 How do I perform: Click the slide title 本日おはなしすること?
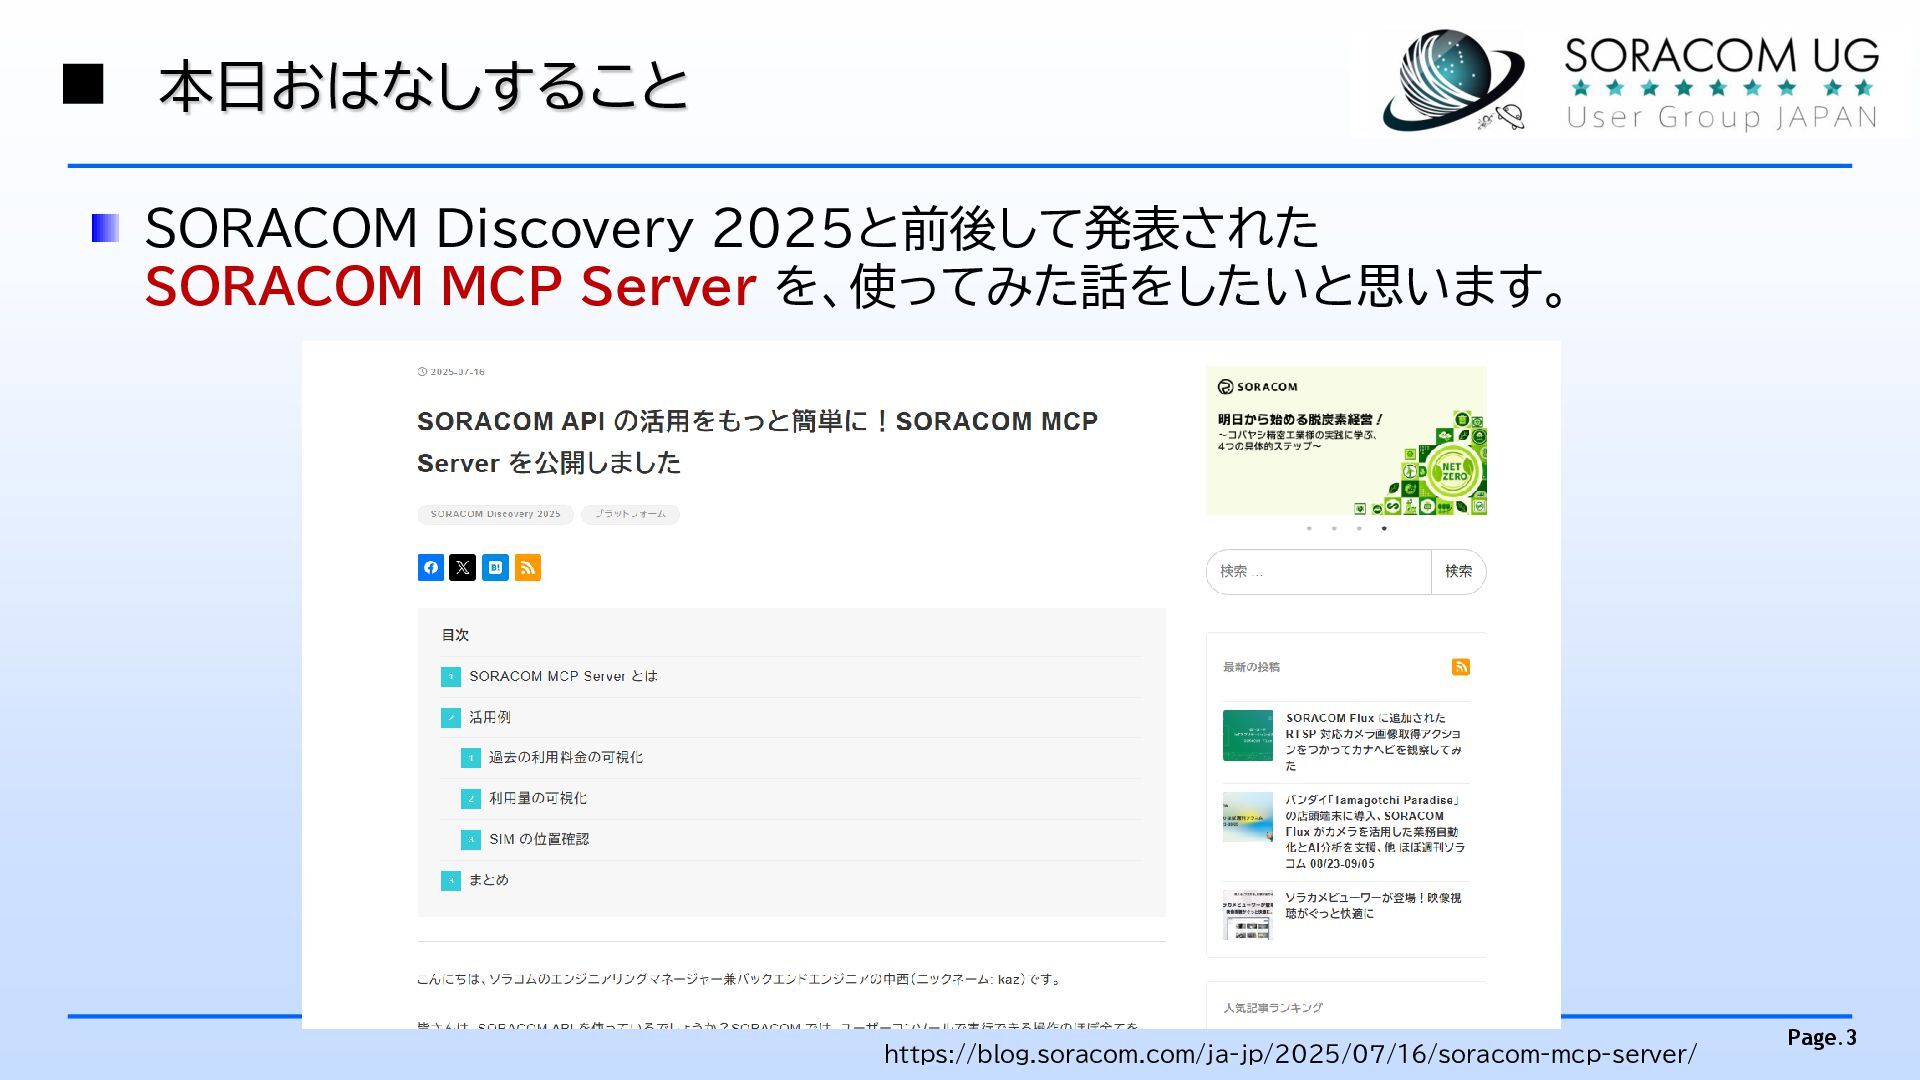(424, 85)
